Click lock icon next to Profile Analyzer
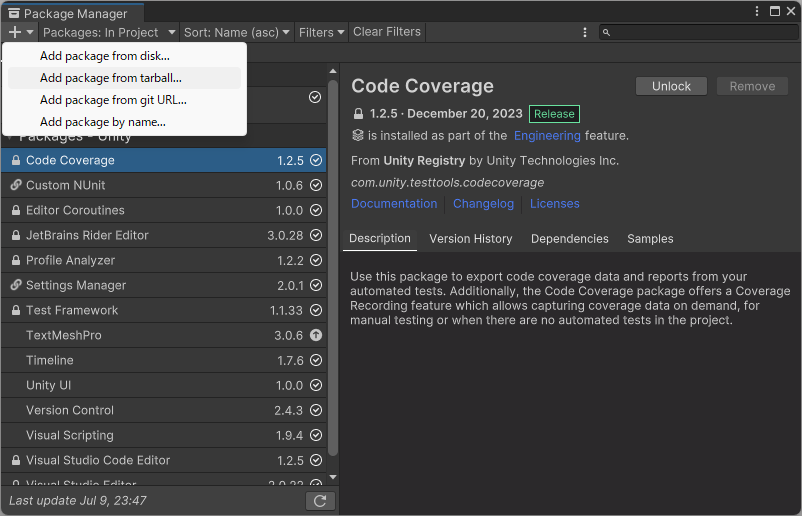The height and width of the screenshot is (516, 802). tap(16, 260)
